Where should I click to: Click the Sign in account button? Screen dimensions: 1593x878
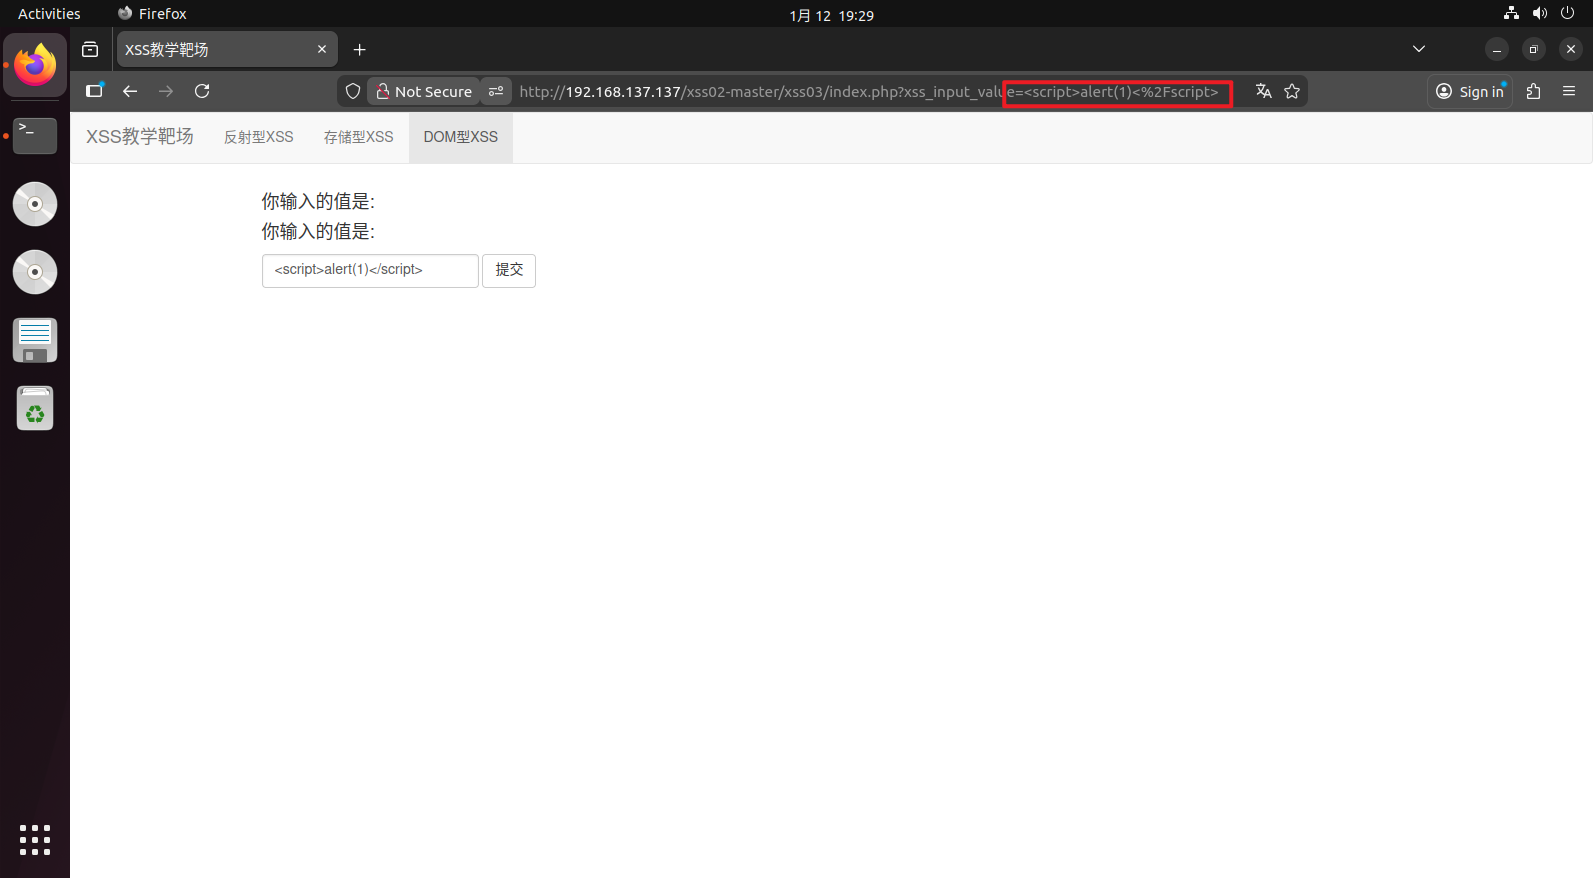[1470, 91]
